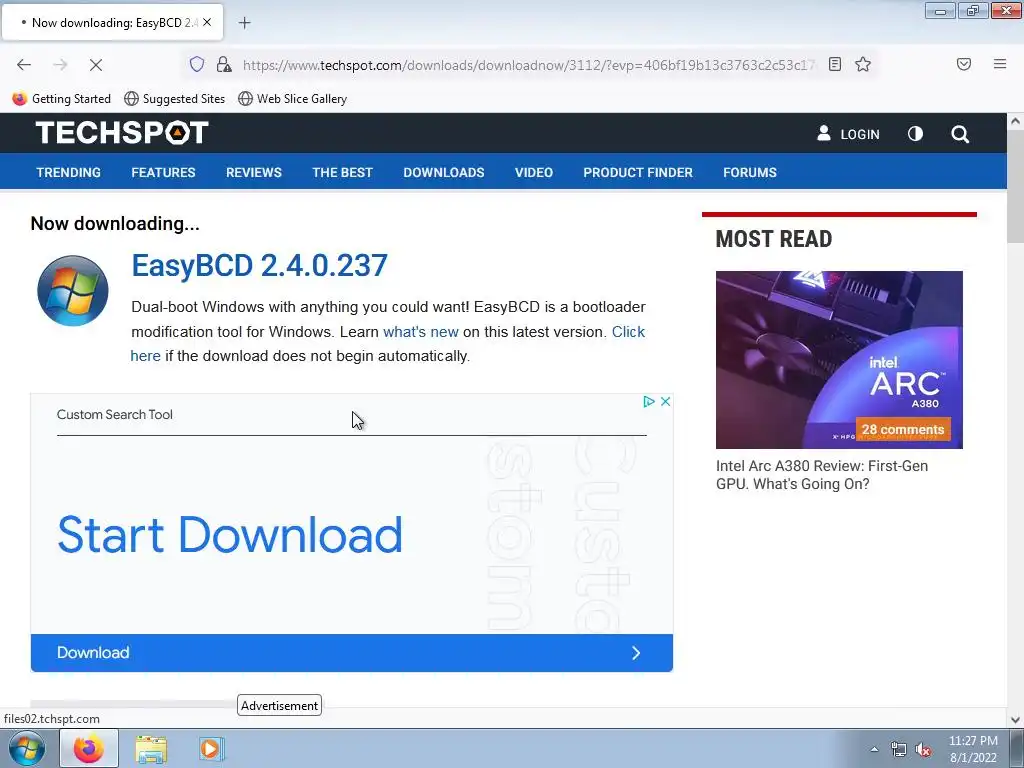Open the DOWNLOADS menu item
This screenshot has height=768, width=1024.
443,172
